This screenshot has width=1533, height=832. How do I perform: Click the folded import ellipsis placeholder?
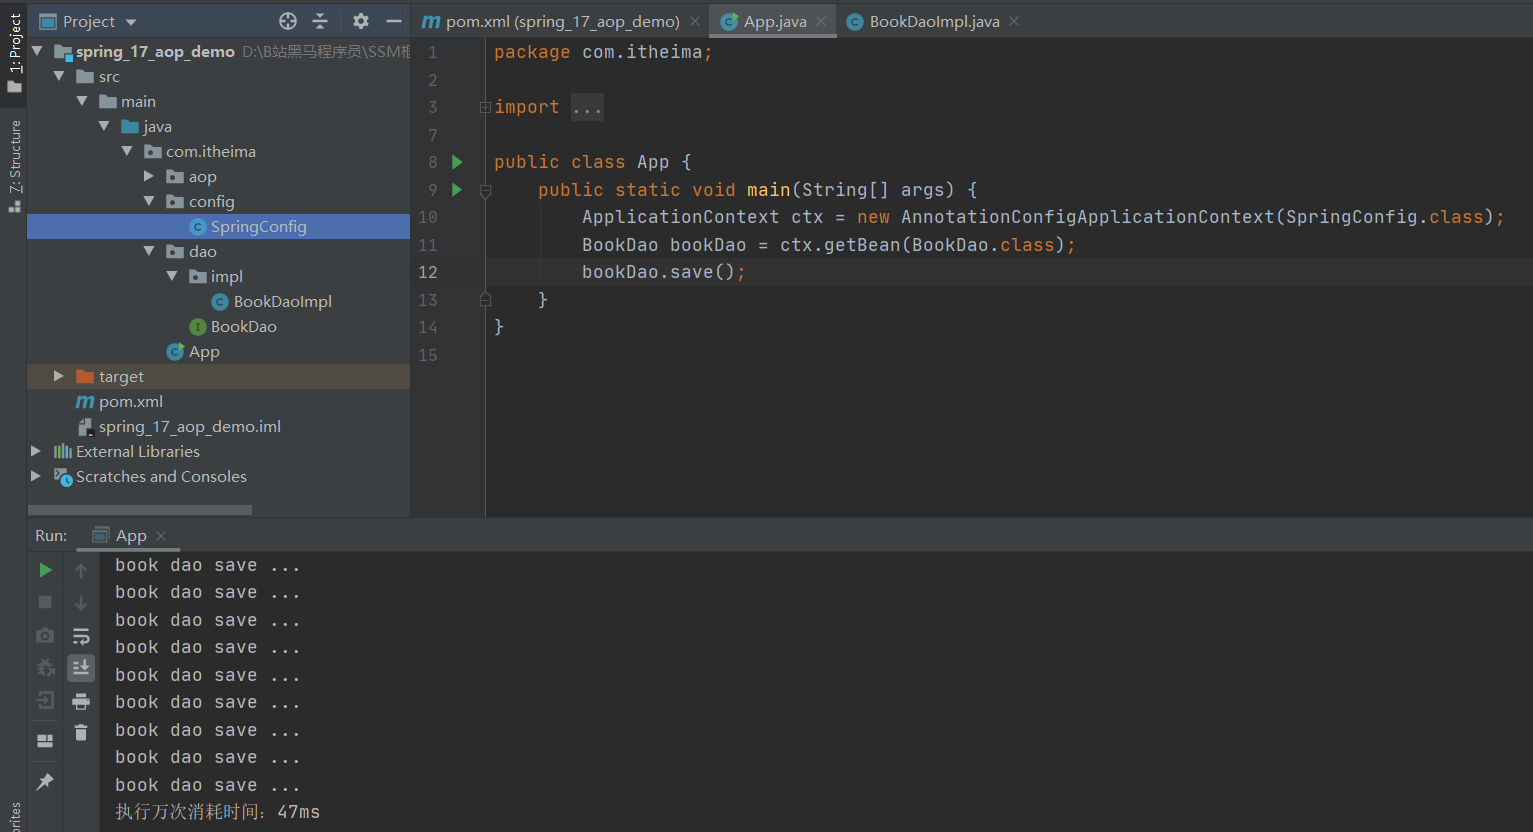[587, 107]
